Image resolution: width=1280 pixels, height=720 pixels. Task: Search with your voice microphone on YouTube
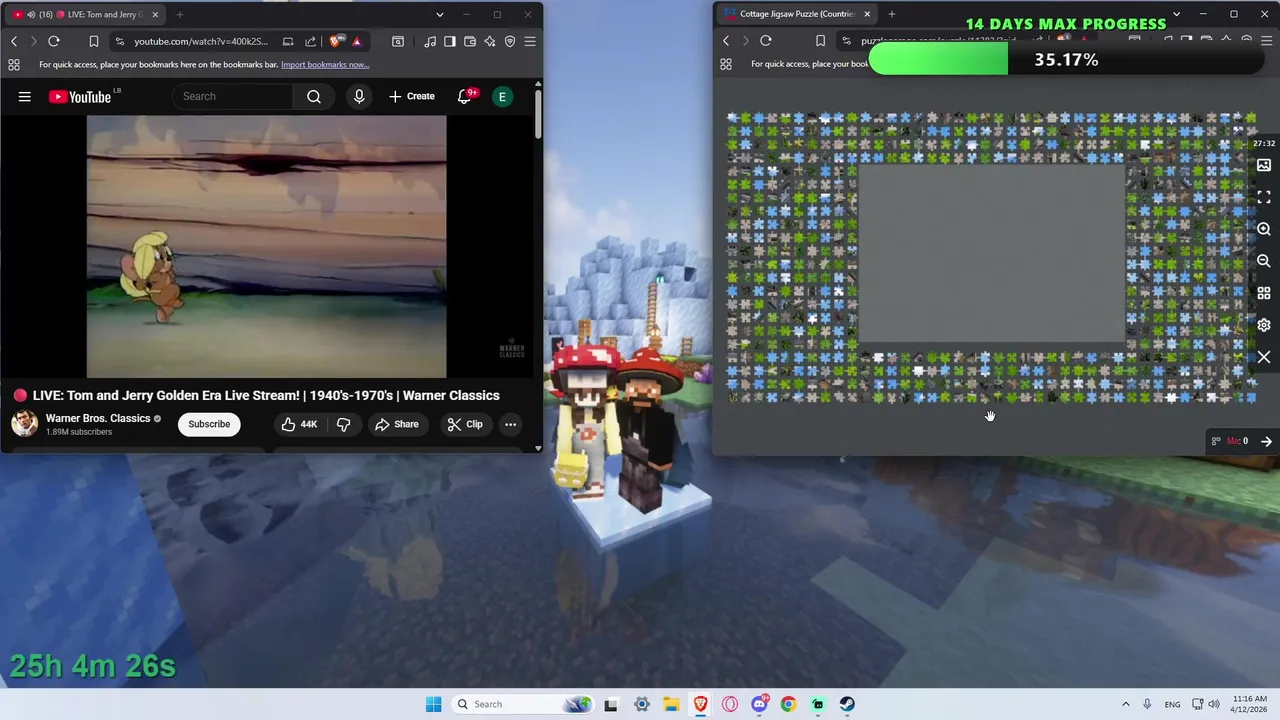point(359,96)
